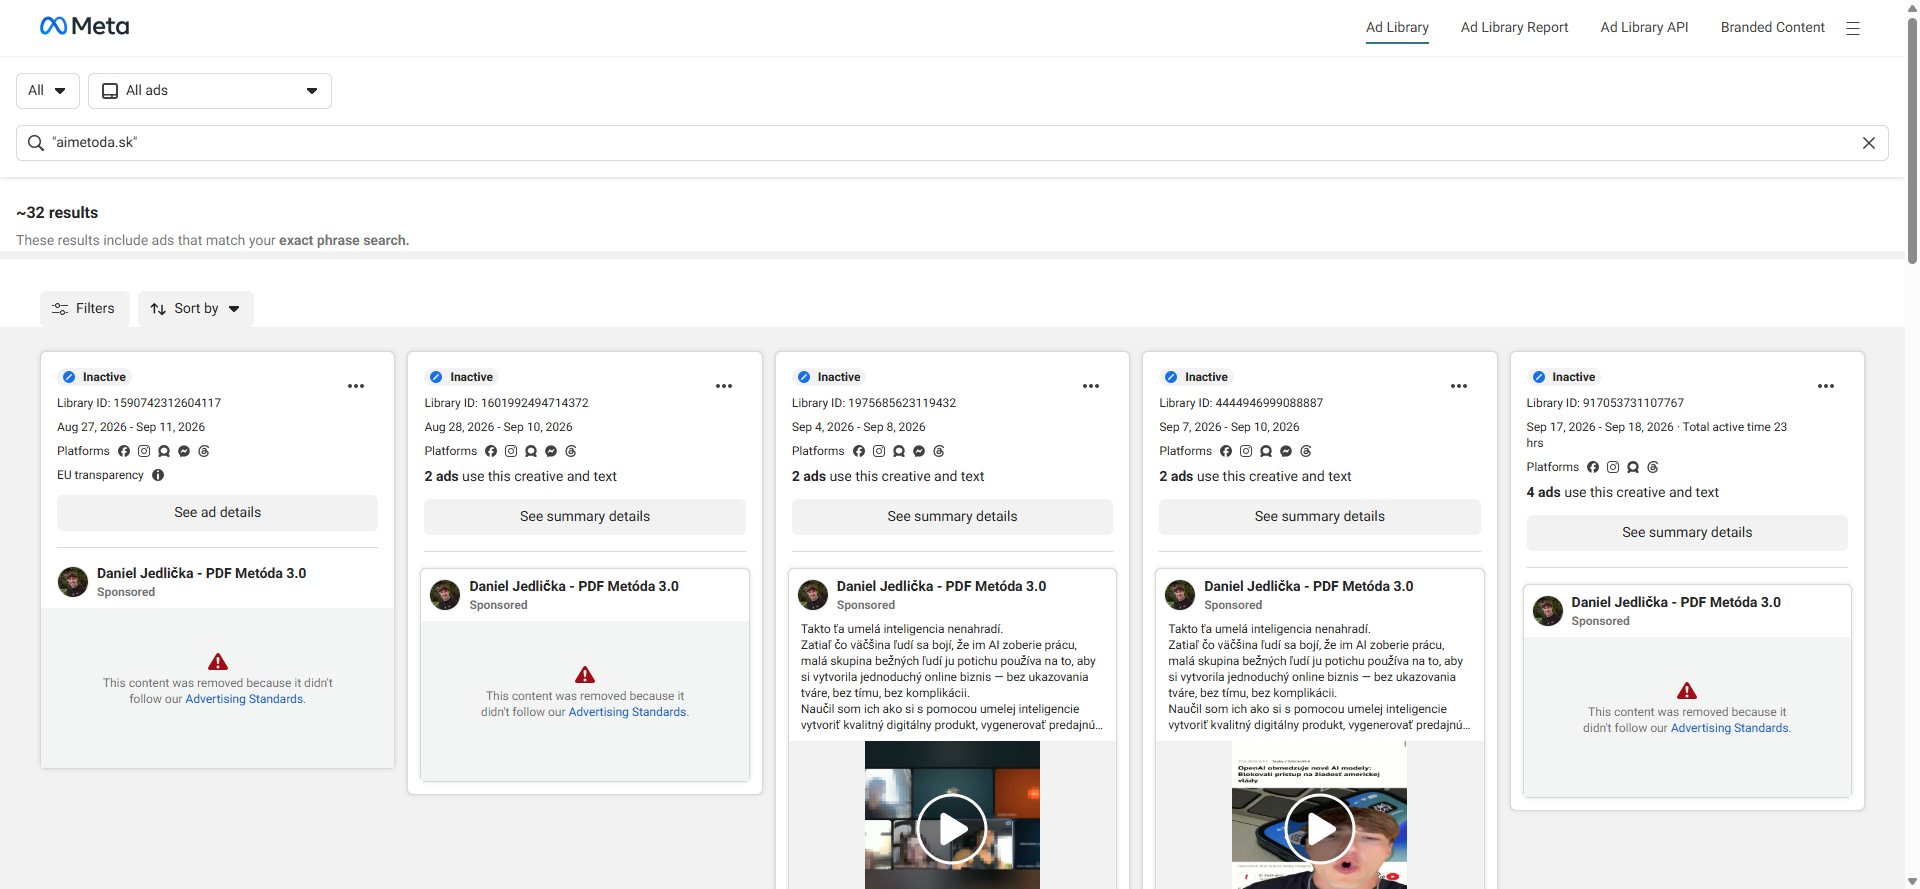
Task: Open Advertising Standards link in ad 1590742312604117
Action: tap(245, 700)
